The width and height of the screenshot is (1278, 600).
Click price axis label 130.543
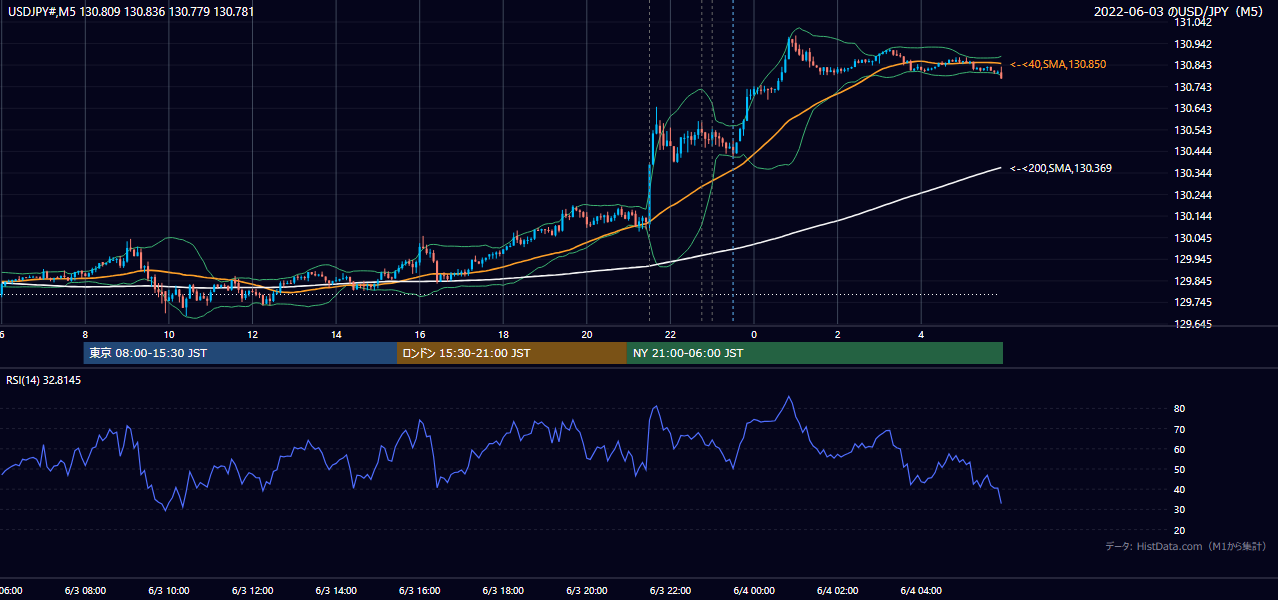(1194, 130)
